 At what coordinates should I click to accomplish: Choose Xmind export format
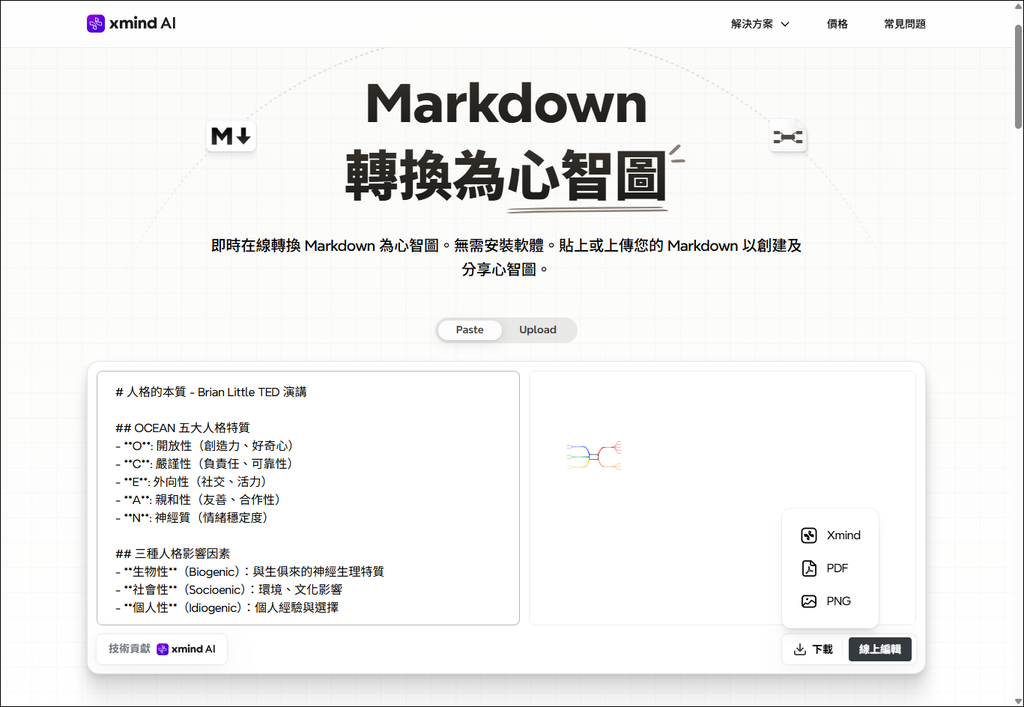tap(830, 535)
